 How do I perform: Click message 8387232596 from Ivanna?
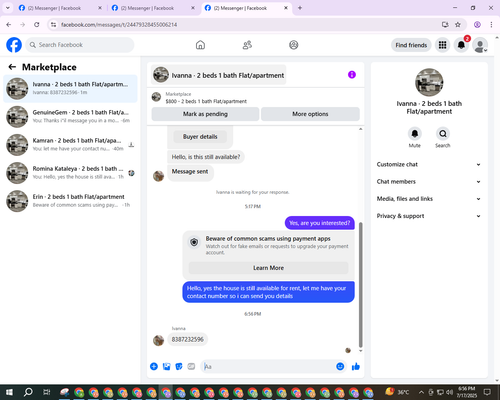pyautogui.click(x=188, y=339)
